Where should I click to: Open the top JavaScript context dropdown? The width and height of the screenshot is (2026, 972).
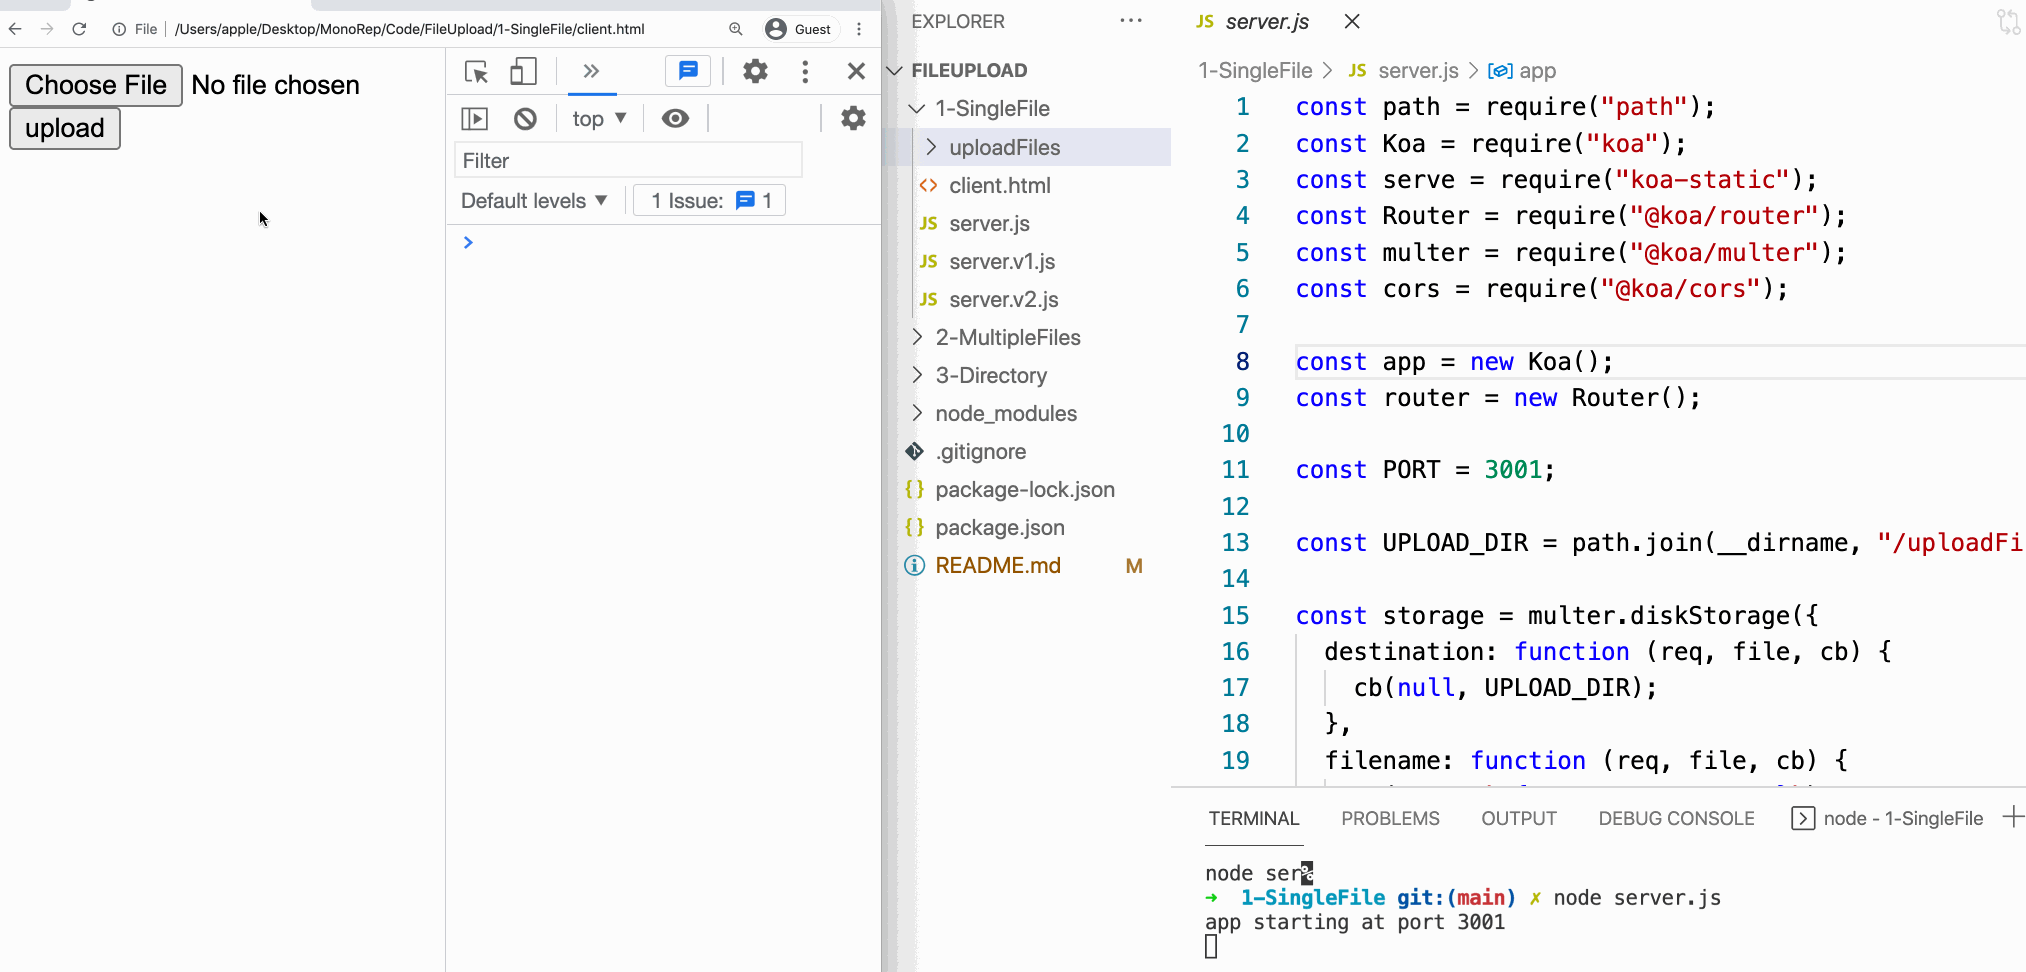[x=599, y=119]
